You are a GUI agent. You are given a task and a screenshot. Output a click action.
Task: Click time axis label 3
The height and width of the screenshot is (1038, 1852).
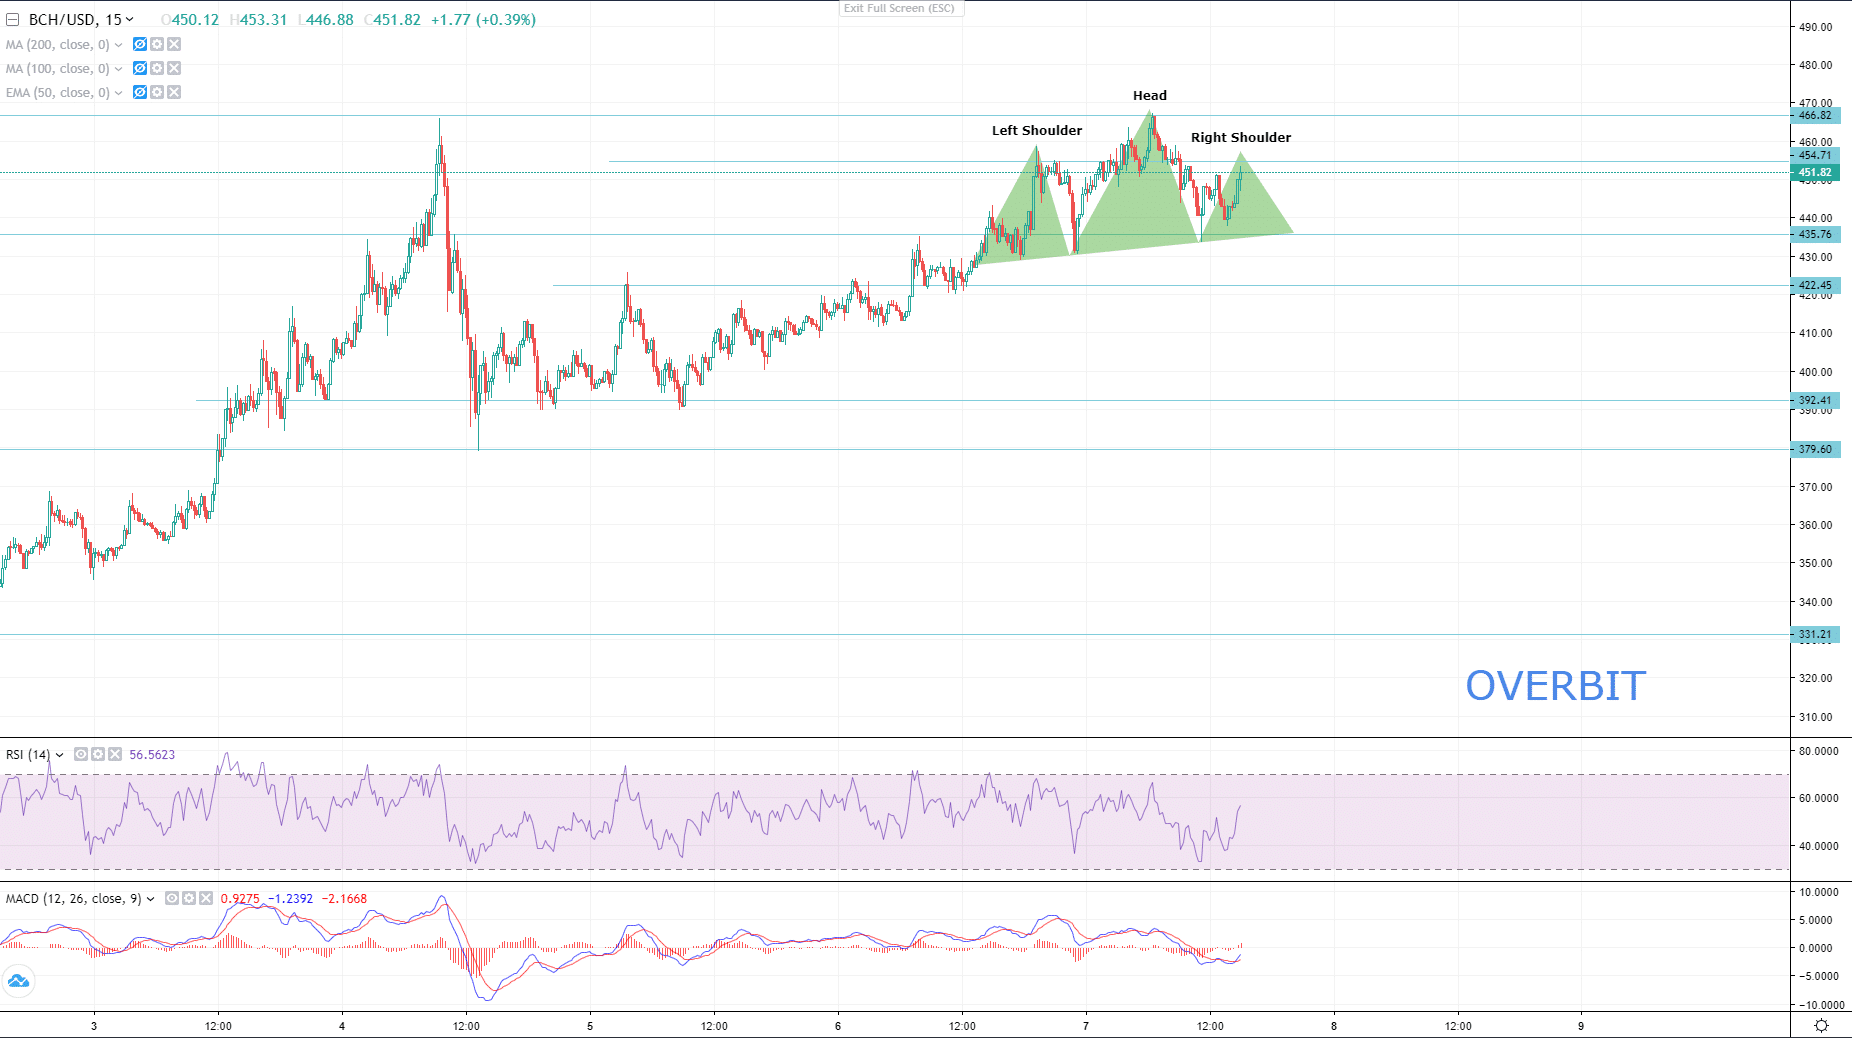pos(94,1026)
